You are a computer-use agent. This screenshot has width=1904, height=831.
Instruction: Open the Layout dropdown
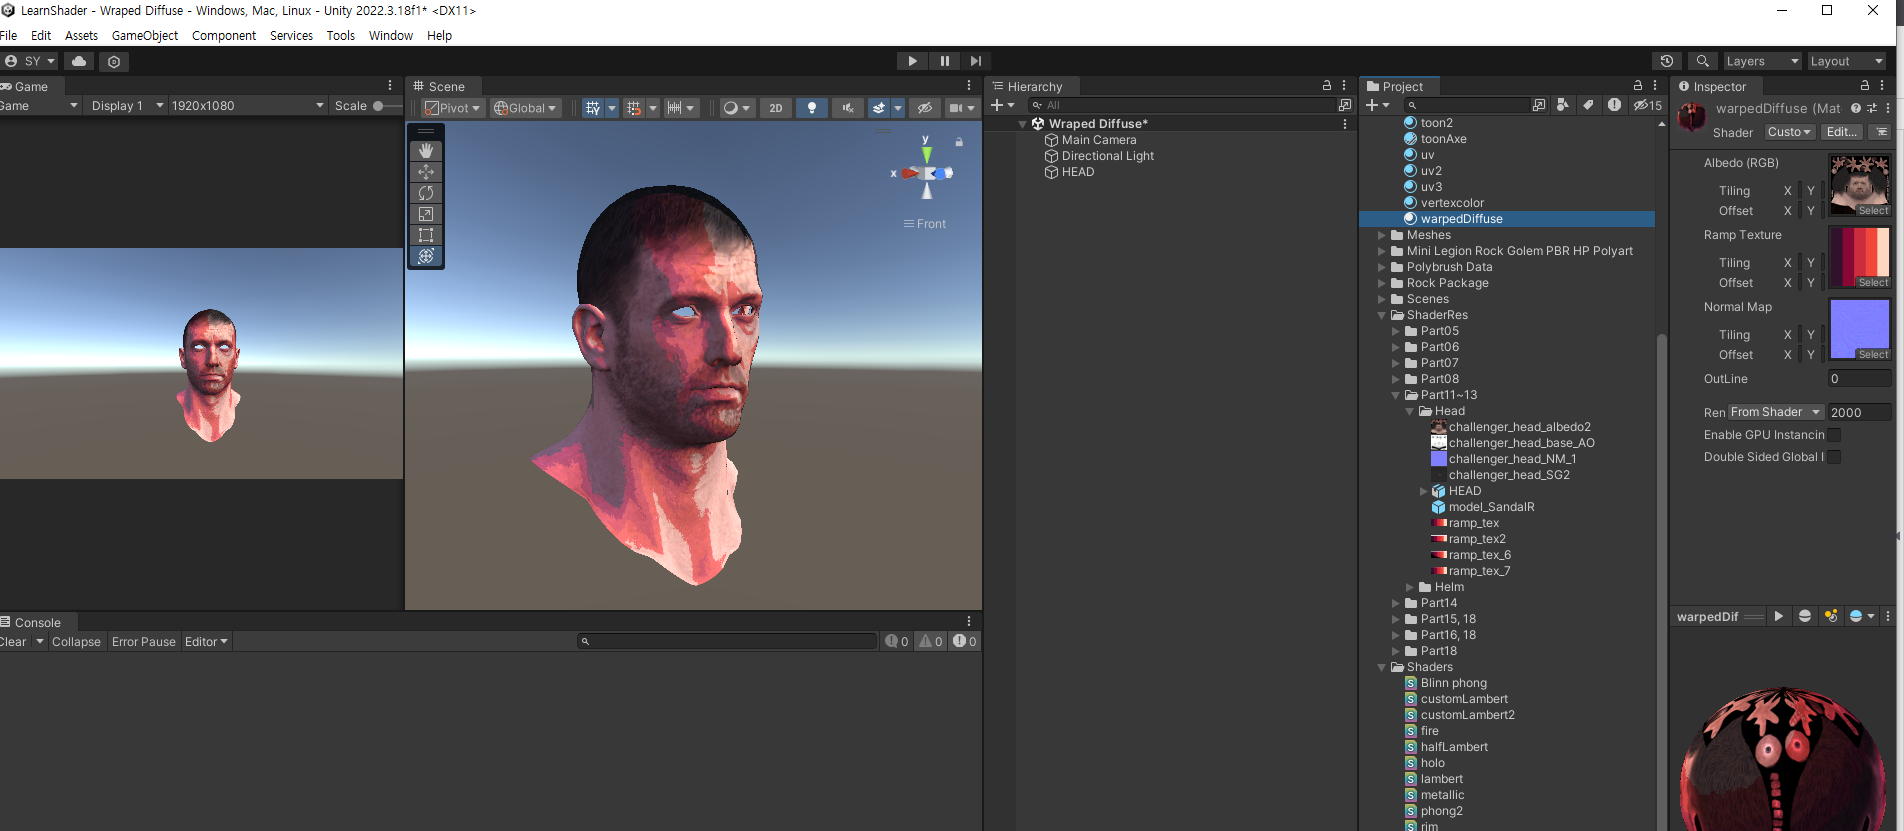(x=1847, y=61)
